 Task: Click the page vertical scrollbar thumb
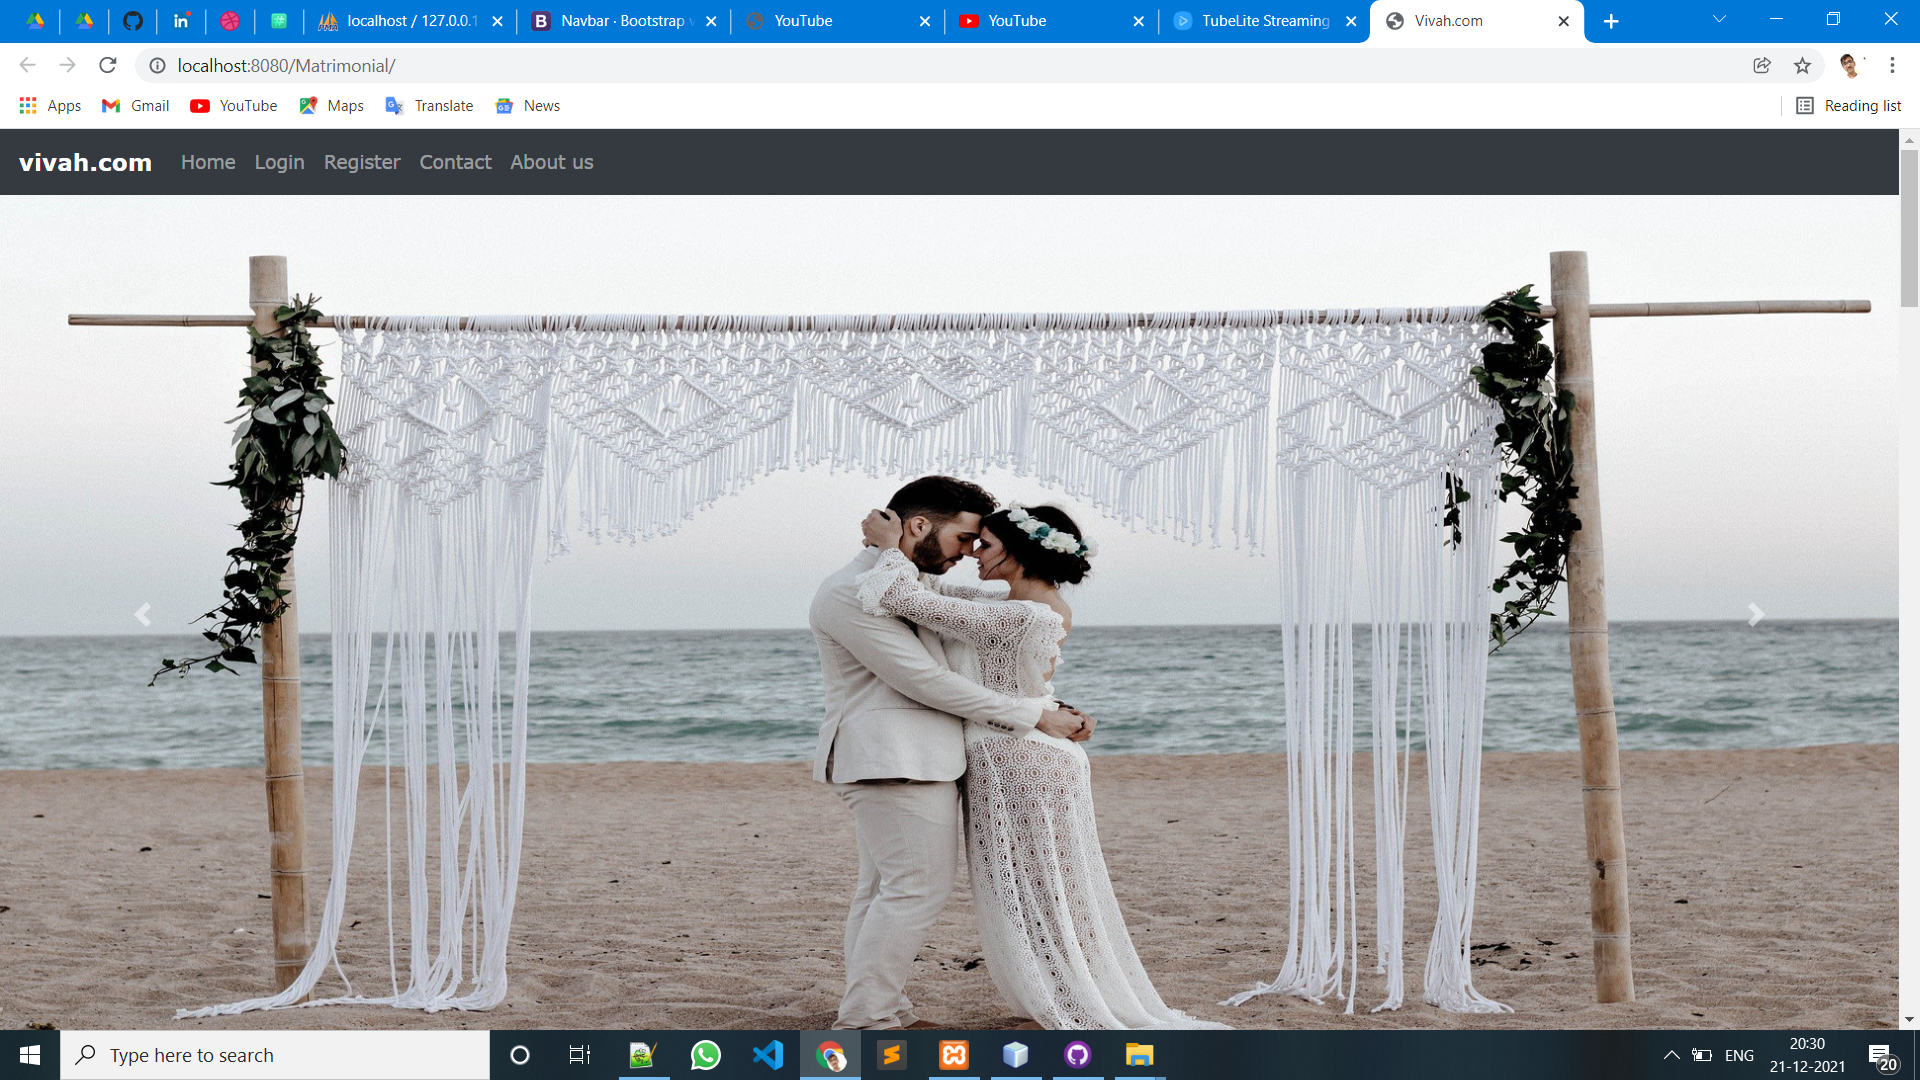coord(1909,230)
